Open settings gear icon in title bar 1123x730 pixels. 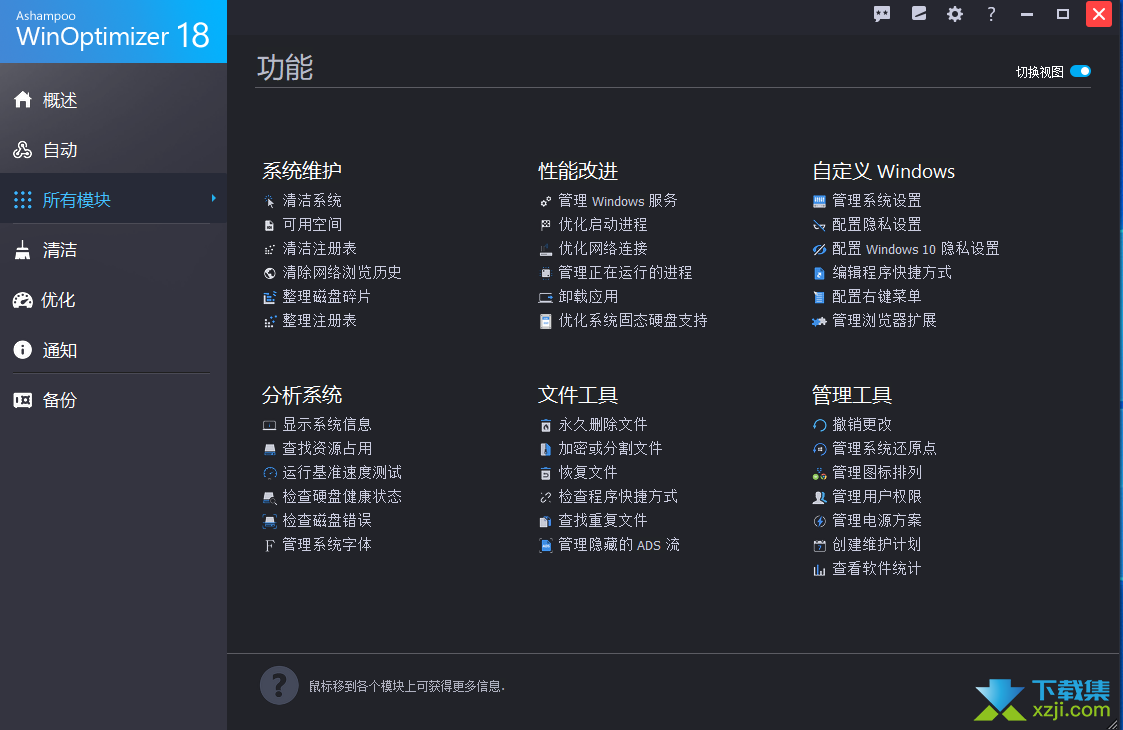[x=955, y=14]
